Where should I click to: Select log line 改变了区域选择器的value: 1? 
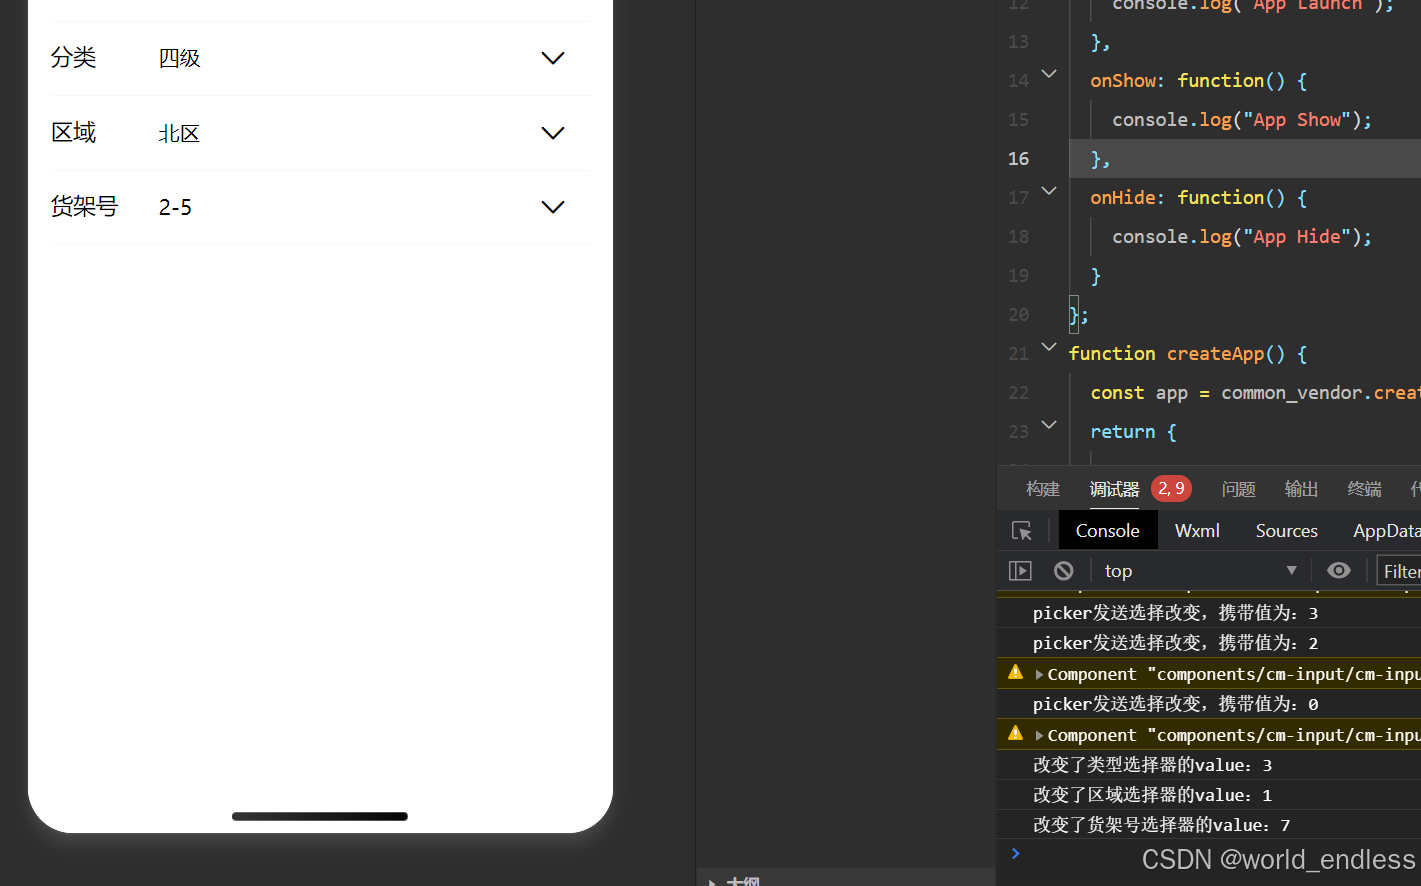pyautogui.click(x=1152, y=795)
